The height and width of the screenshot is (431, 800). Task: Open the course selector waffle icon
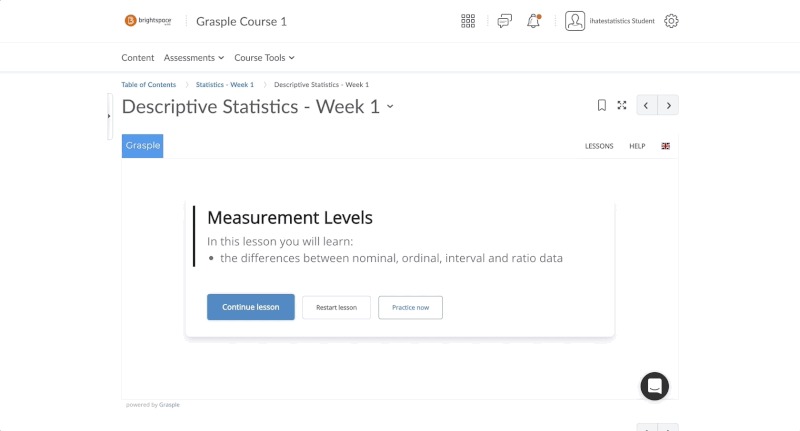tap(468, 21)
